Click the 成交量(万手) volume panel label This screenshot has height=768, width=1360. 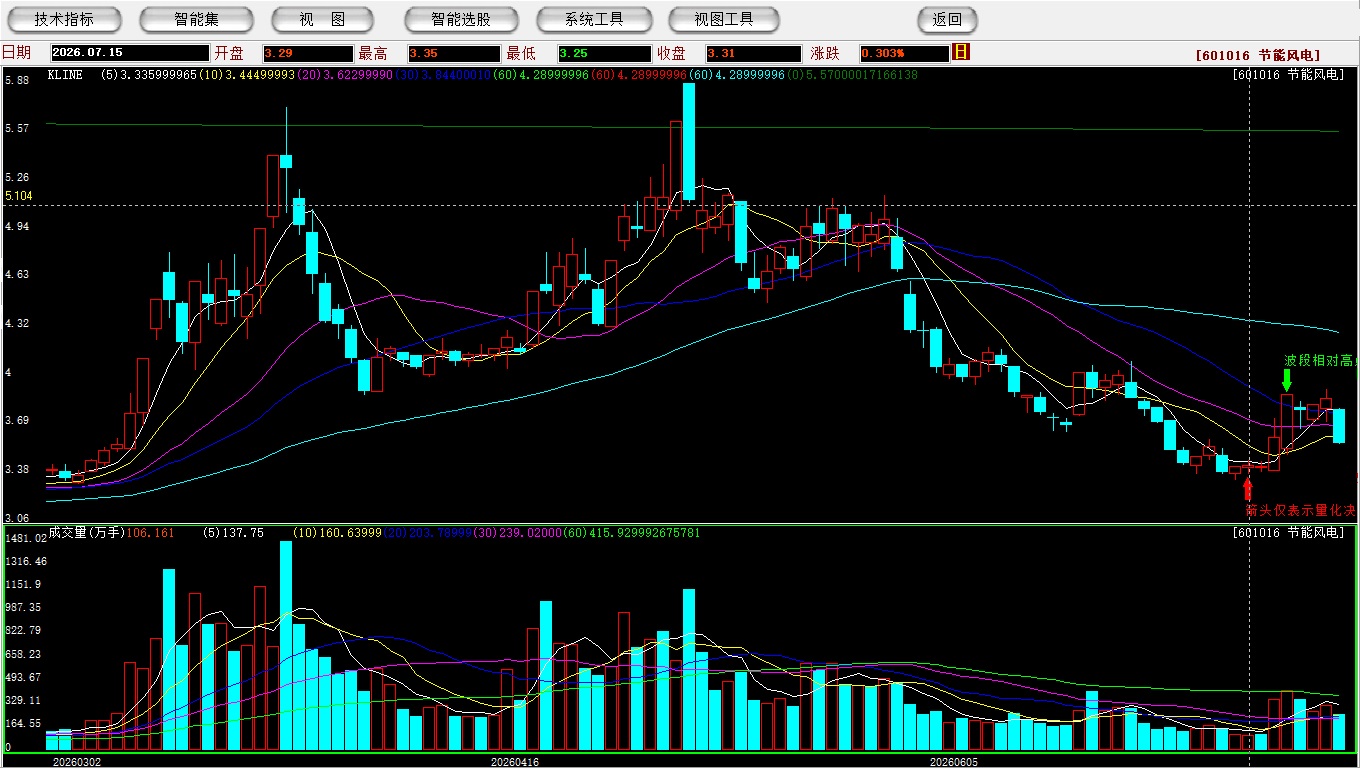point(86,533)
